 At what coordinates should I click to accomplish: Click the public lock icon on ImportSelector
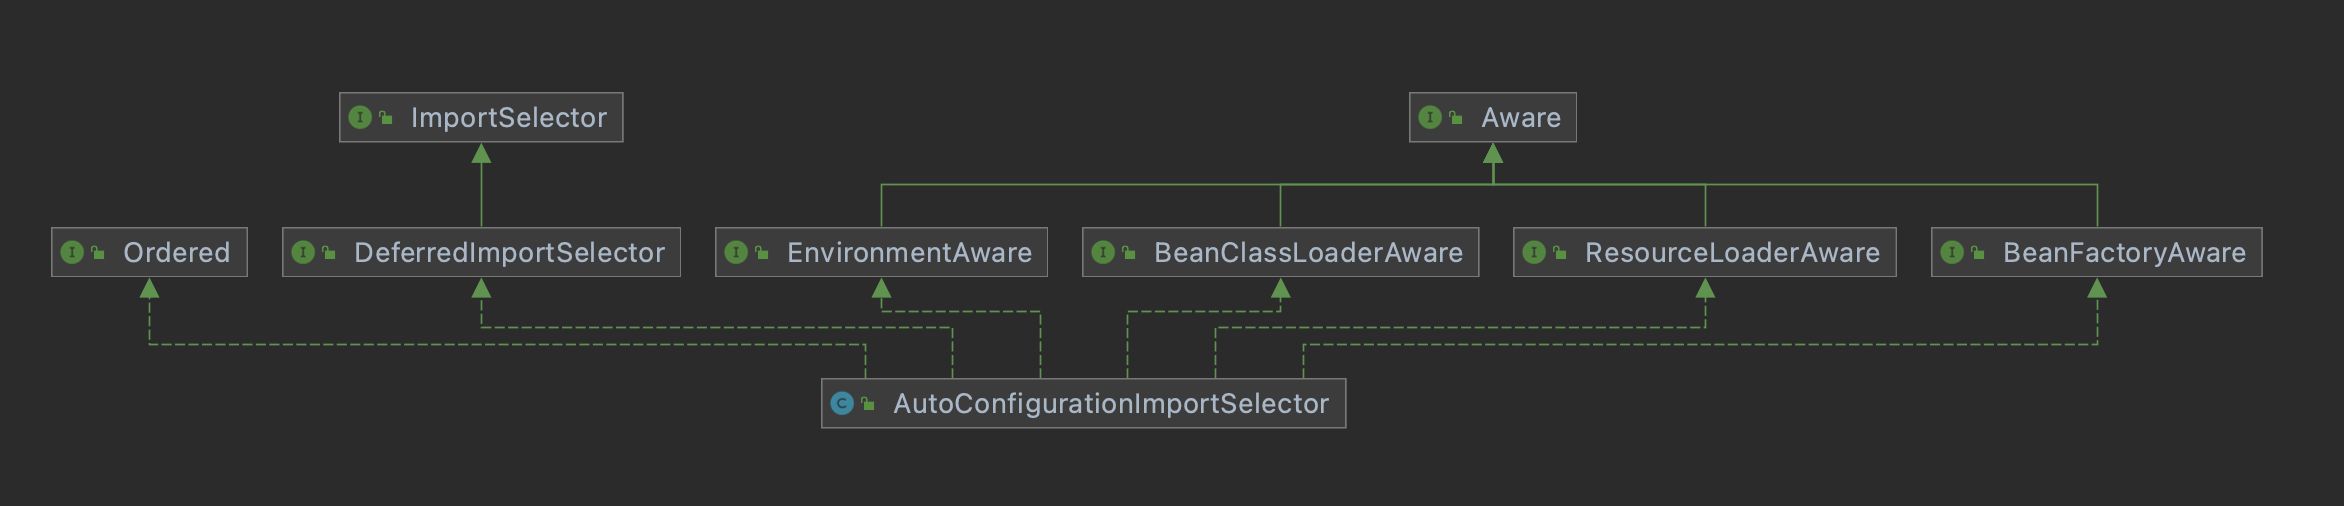click(x=386, y=118)
